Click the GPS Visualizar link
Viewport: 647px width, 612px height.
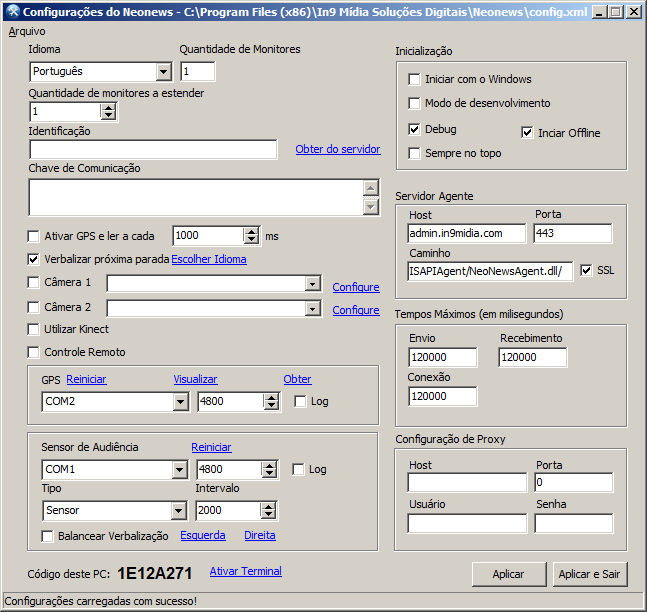click(x=195, y=379)
